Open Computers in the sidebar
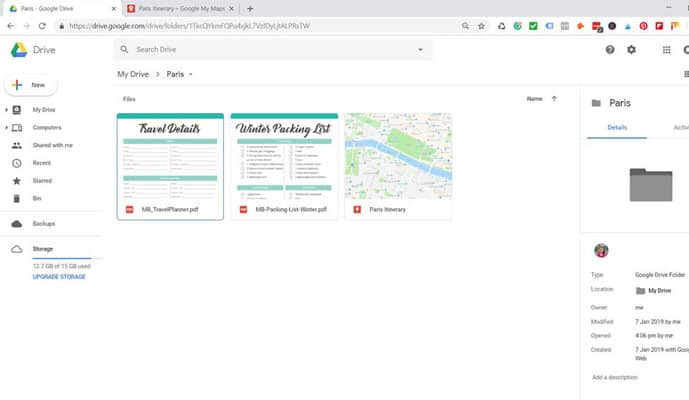The height and width of the screenshot is (400, 689). pos(47,127)
